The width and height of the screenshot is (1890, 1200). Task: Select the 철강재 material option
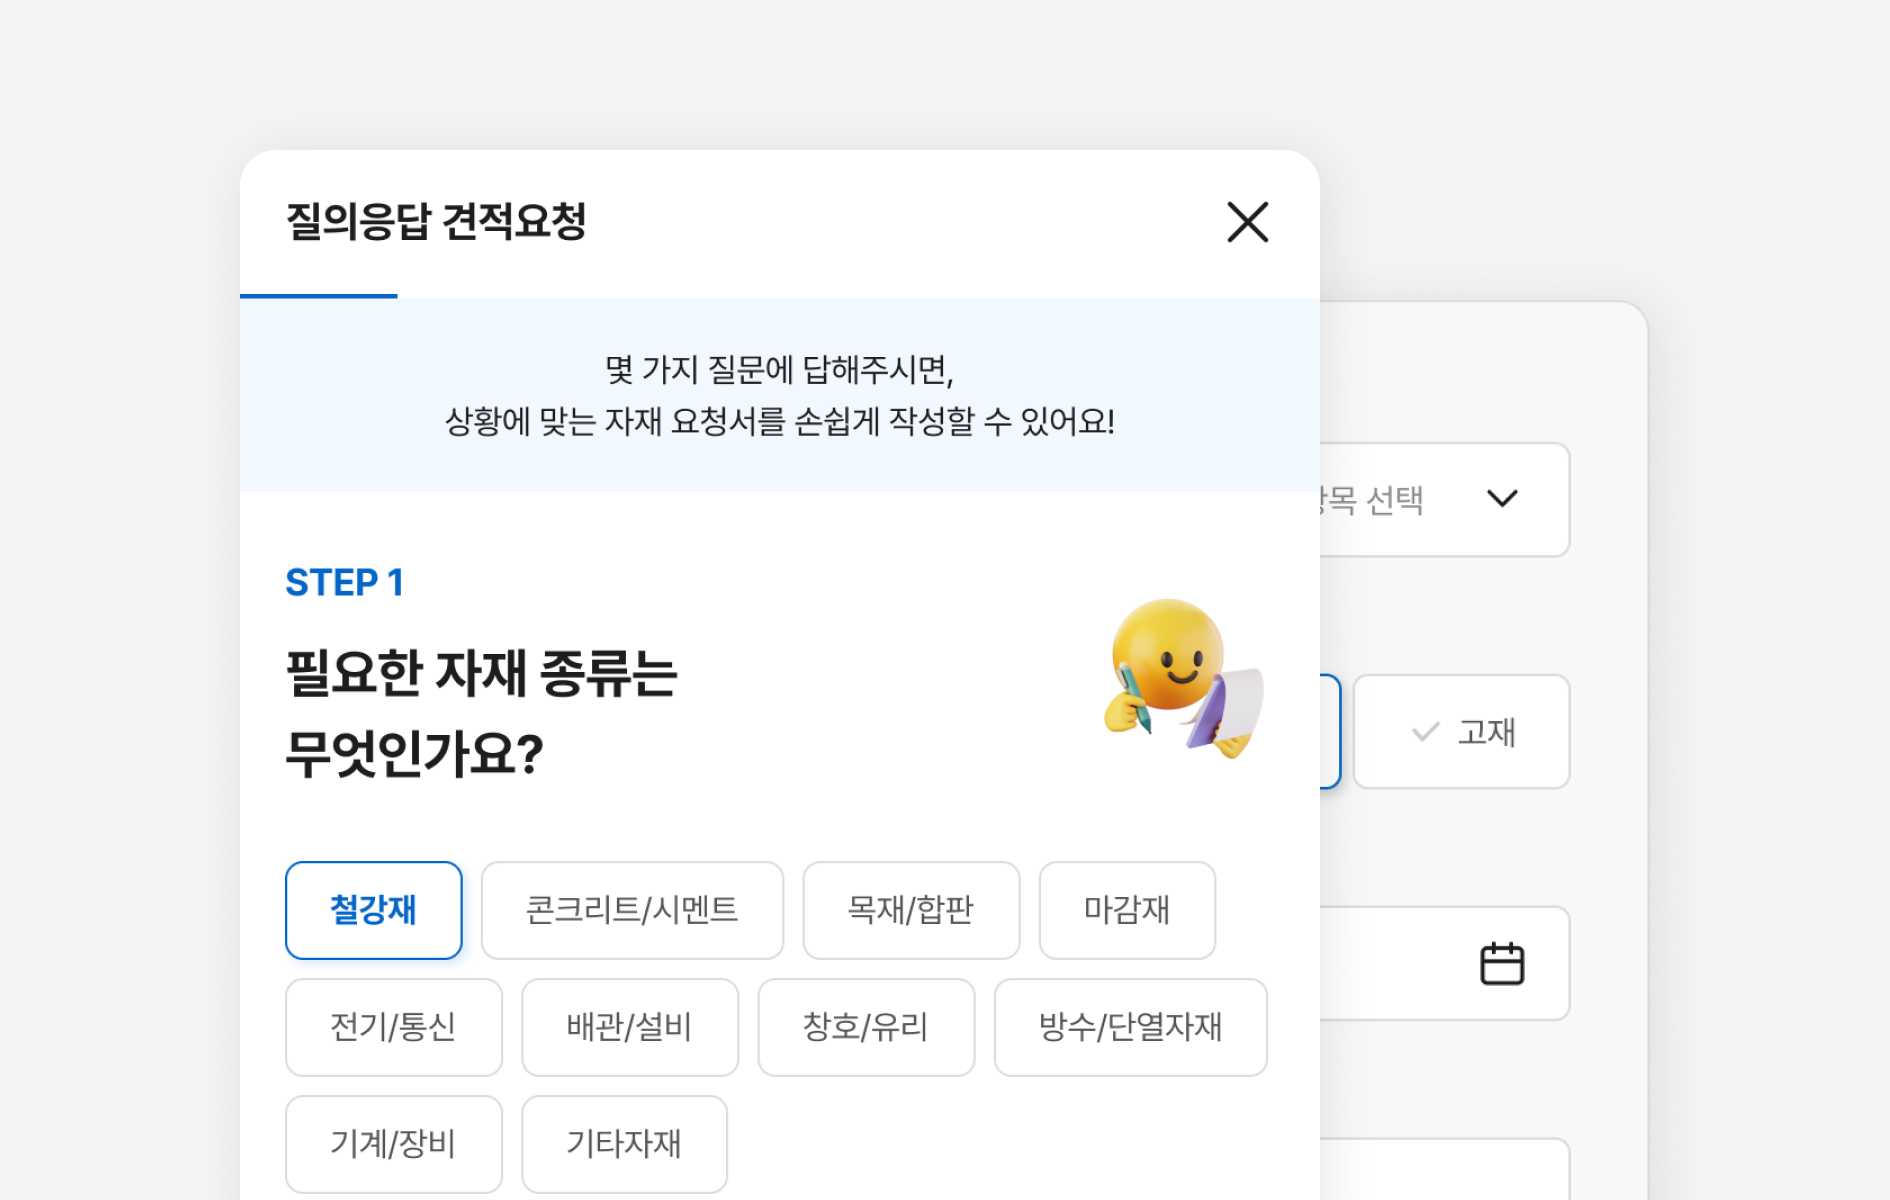(373, 910)
